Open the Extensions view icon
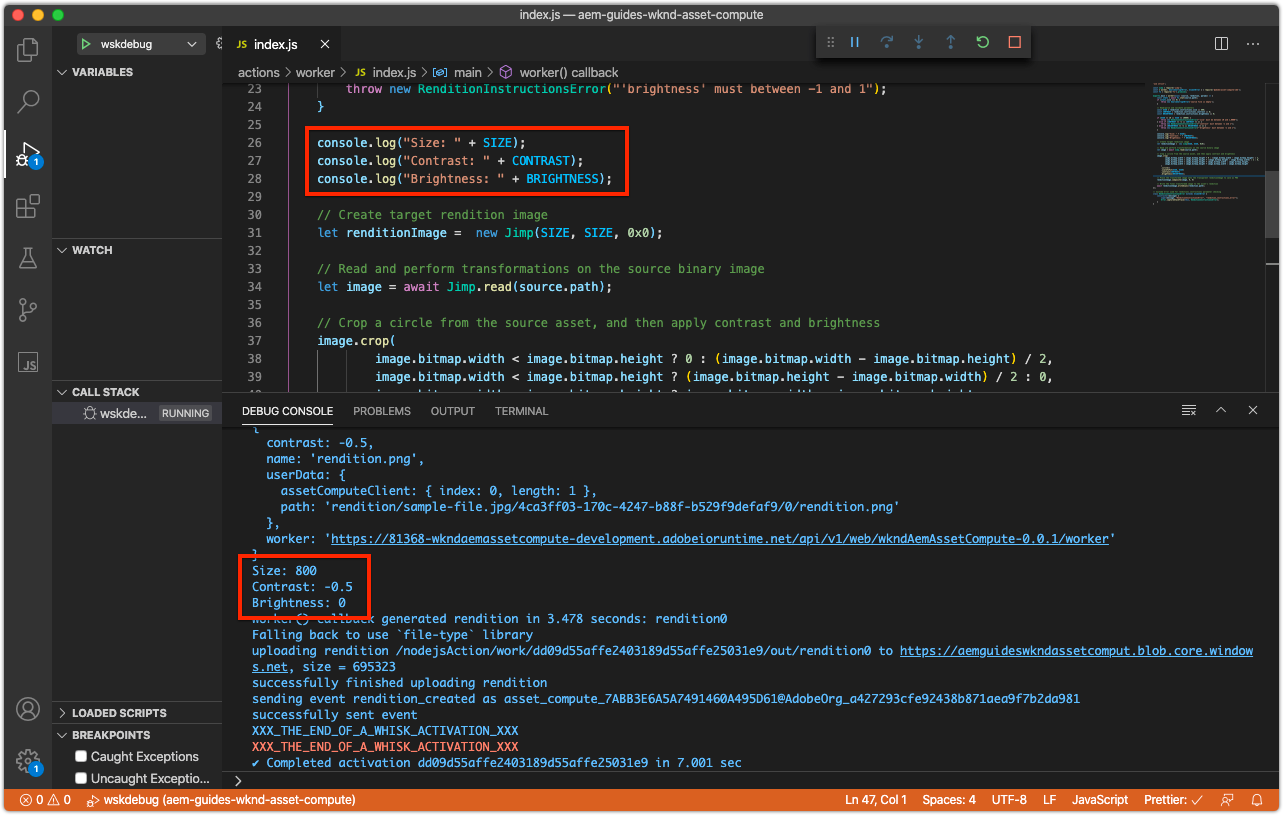The width and height of the screenshot is (1283, 815). point(28,206)
